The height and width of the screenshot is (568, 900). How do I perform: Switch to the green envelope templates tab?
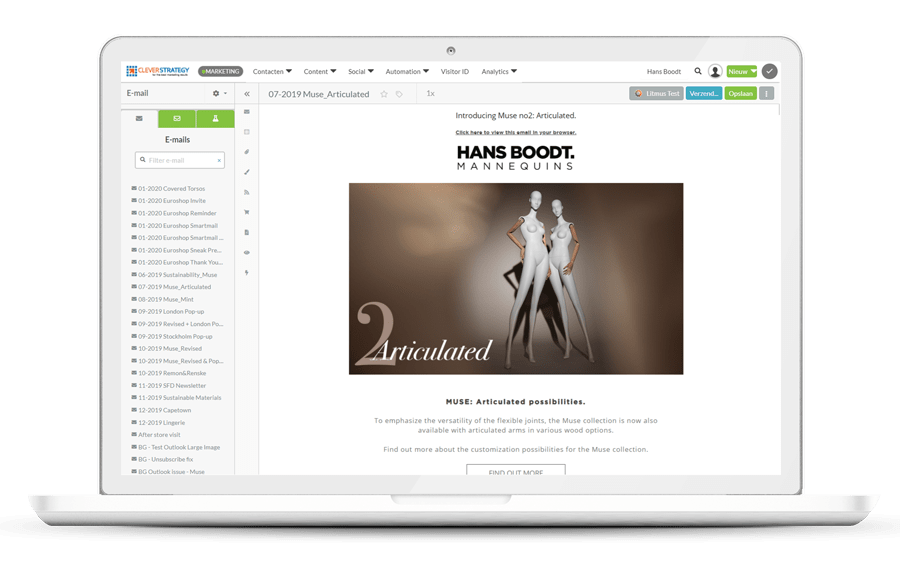[x=177, y=119]
